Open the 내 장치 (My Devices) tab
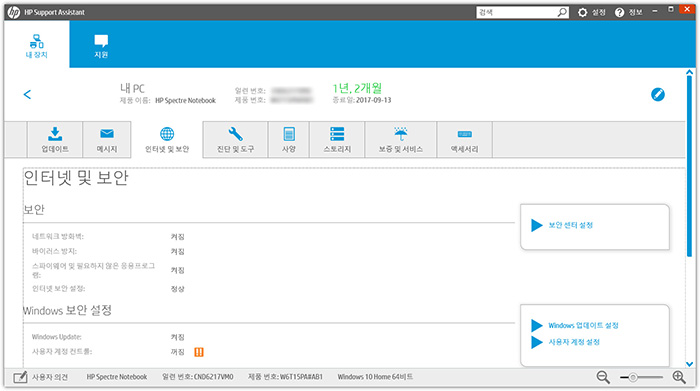Viewport: 700px width, 391px height. coord(37,46)
